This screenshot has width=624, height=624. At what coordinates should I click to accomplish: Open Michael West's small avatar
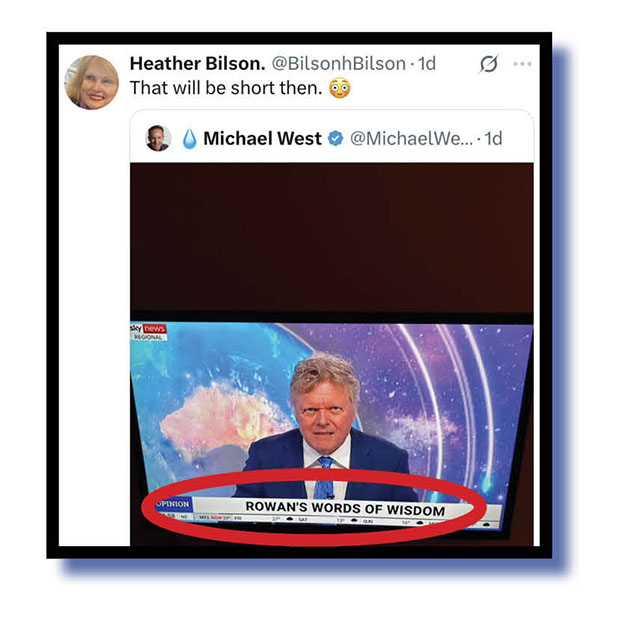(x=158, y=138)
